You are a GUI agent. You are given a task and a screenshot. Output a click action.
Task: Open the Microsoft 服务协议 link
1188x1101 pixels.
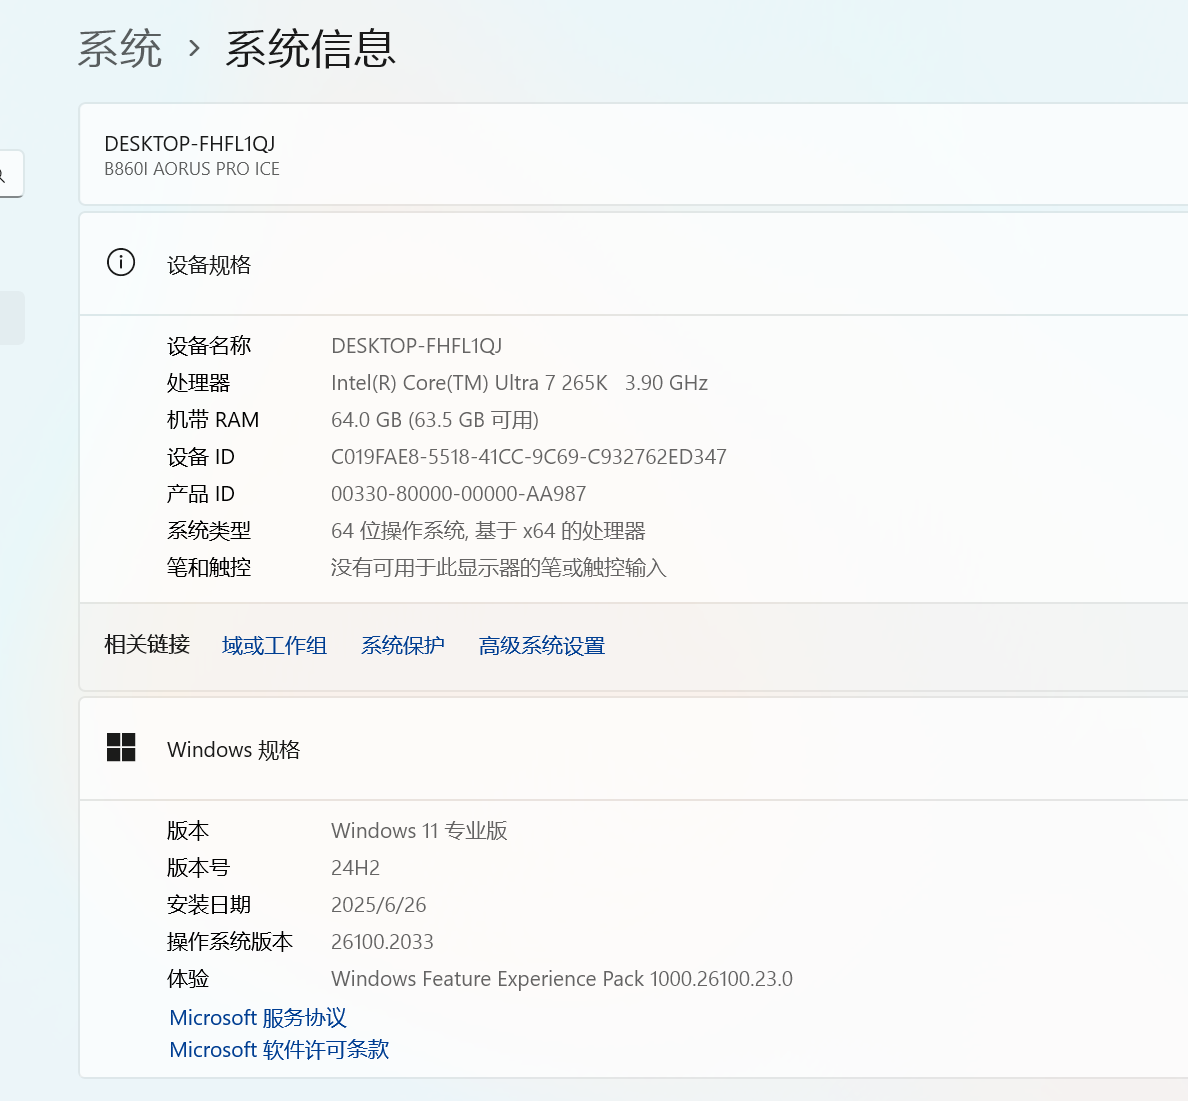(x=258, y=1018)
